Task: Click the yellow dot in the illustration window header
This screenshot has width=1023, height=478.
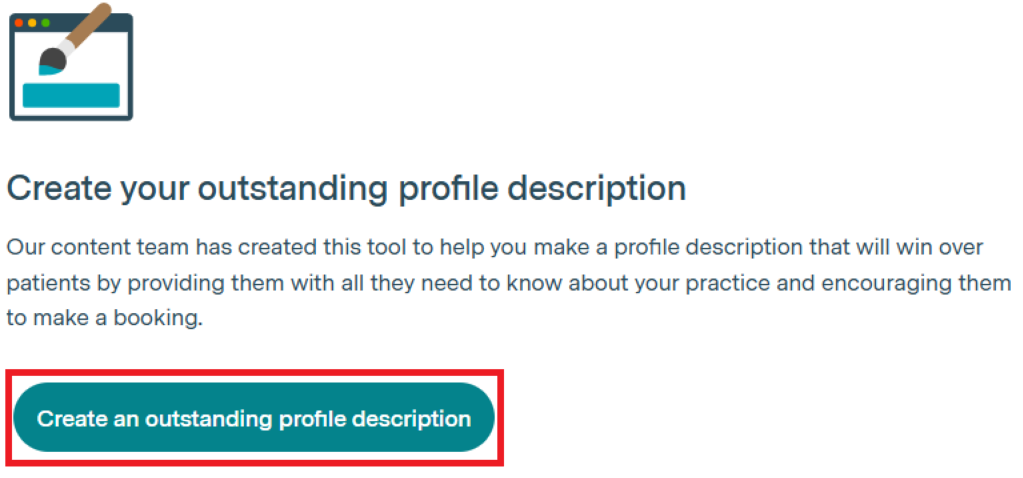Action: coord(31,22)
